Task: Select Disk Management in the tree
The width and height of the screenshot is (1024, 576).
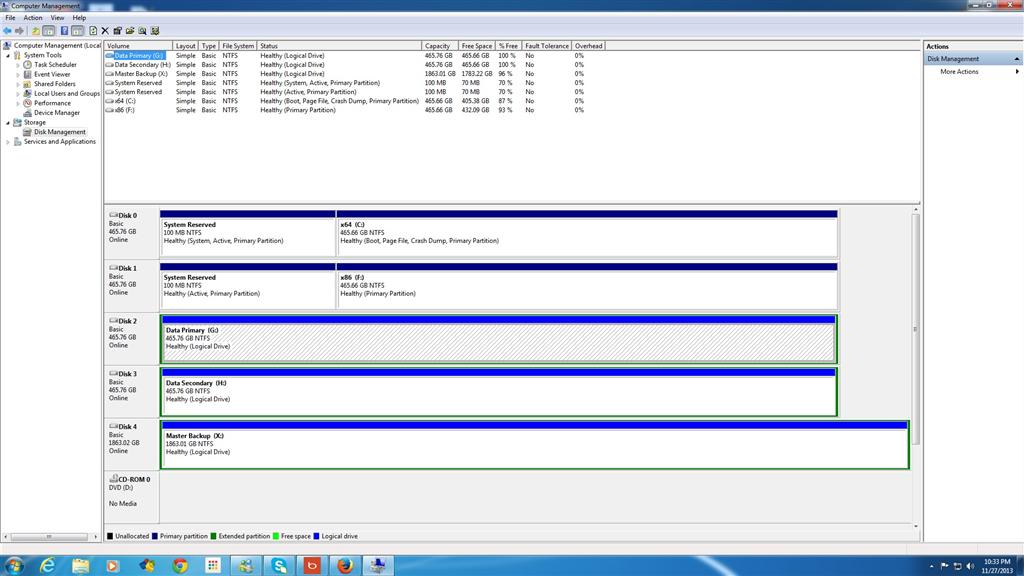Action: [x=59, y=132]
